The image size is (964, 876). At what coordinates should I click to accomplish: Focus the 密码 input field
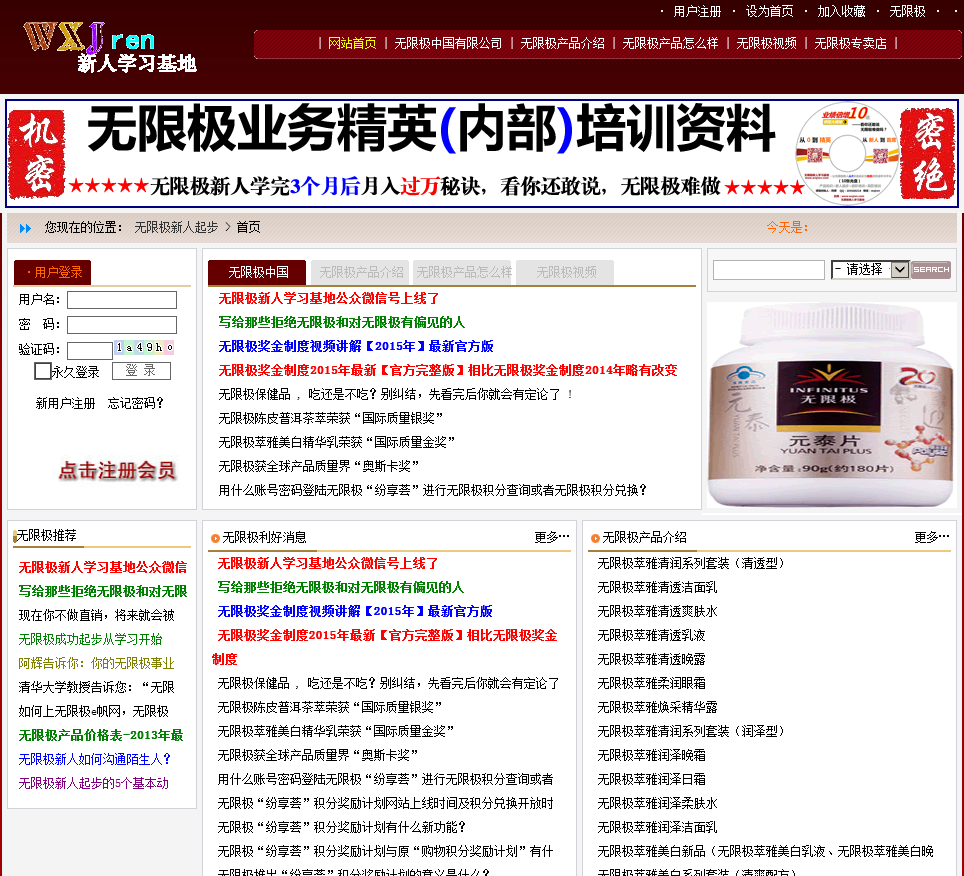pos(122,325)
